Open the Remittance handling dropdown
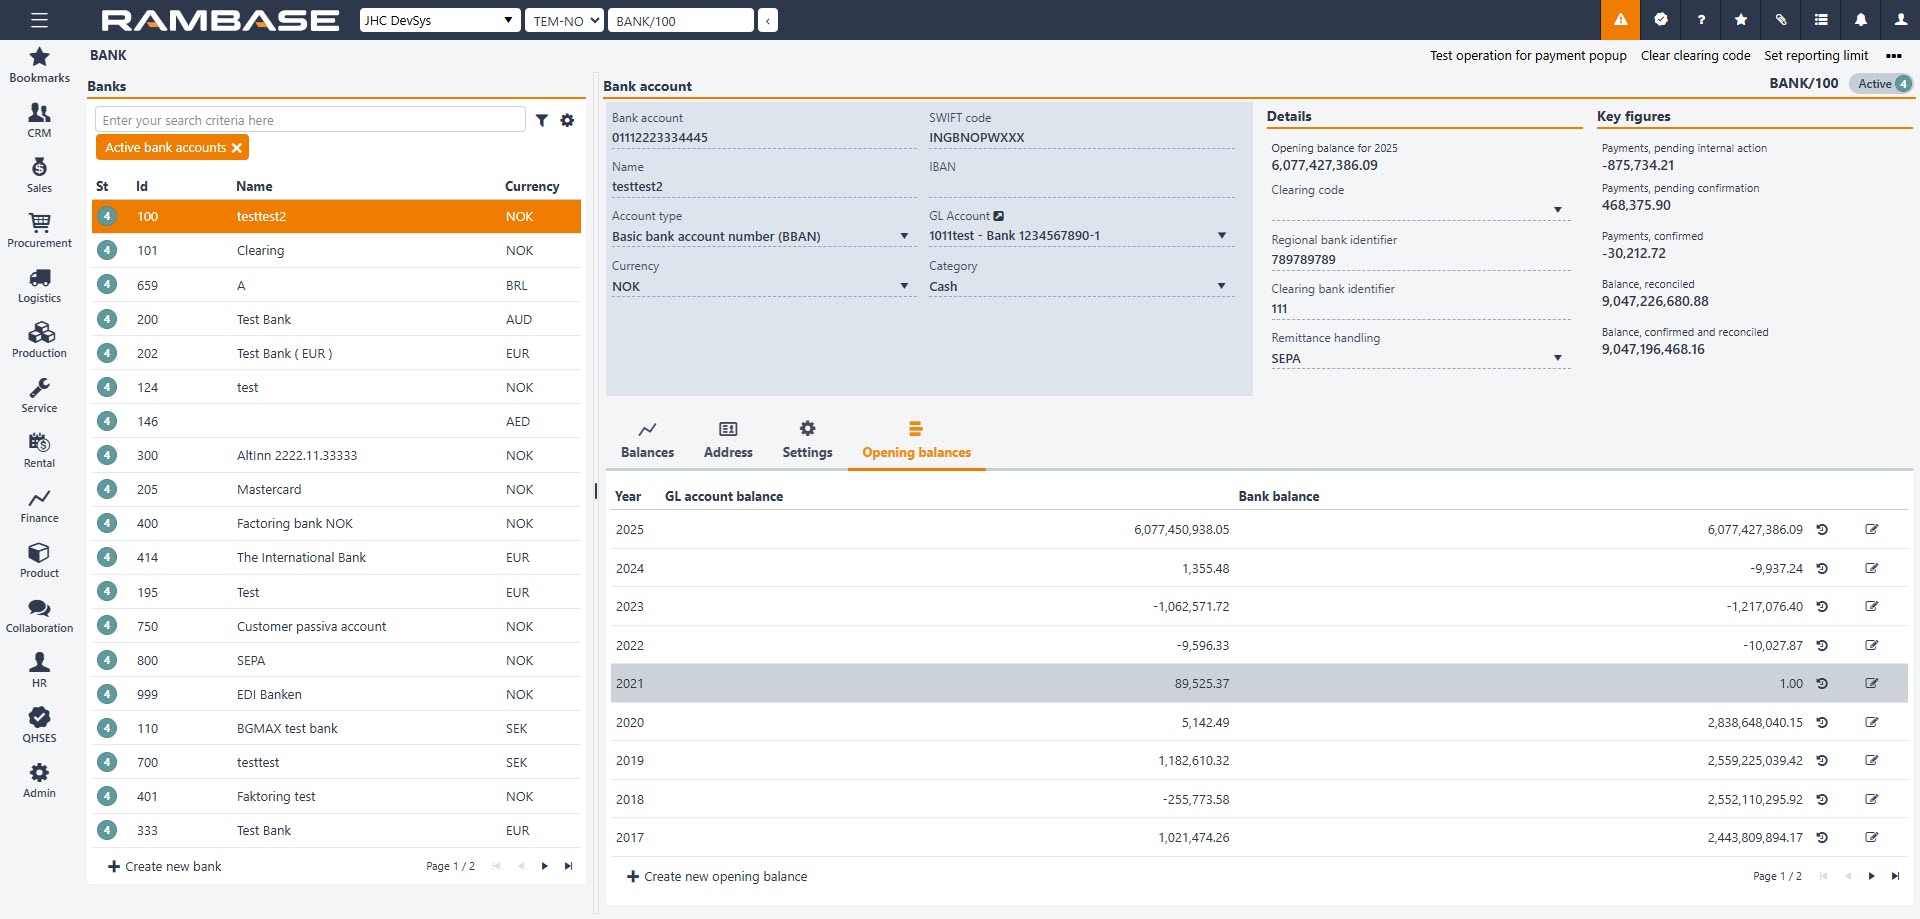Viewport: 1920px width, 919px height. coord(1557,359)
